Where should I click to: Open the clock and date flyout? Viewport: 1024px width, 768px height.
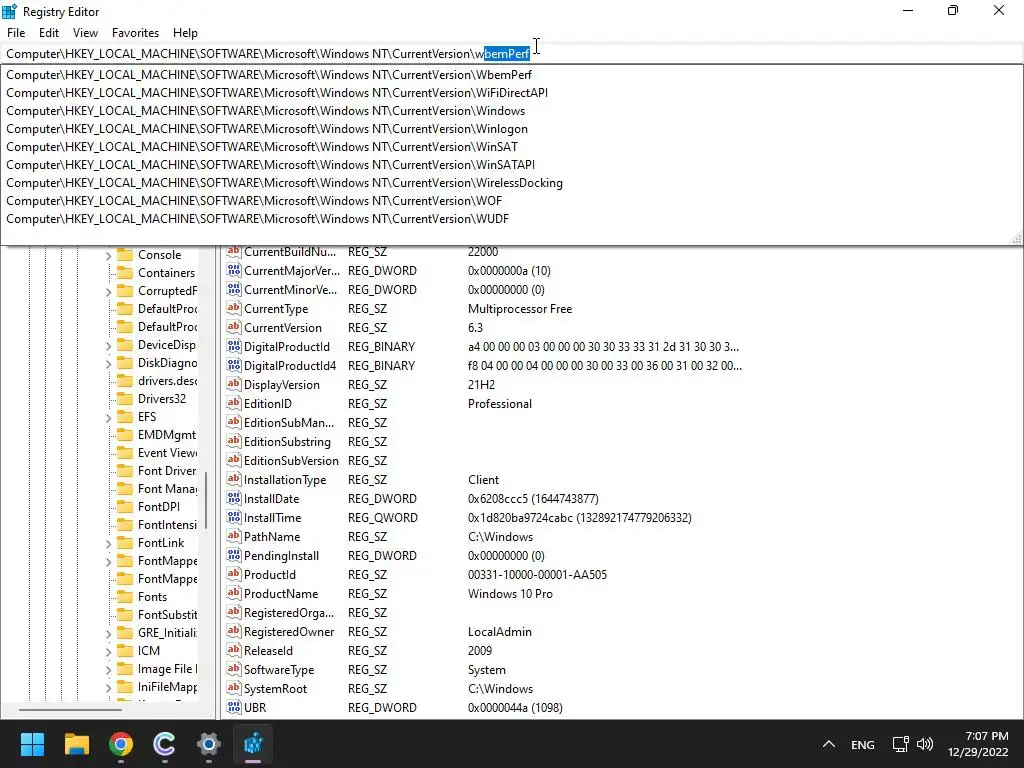click(x=978, y=744)
